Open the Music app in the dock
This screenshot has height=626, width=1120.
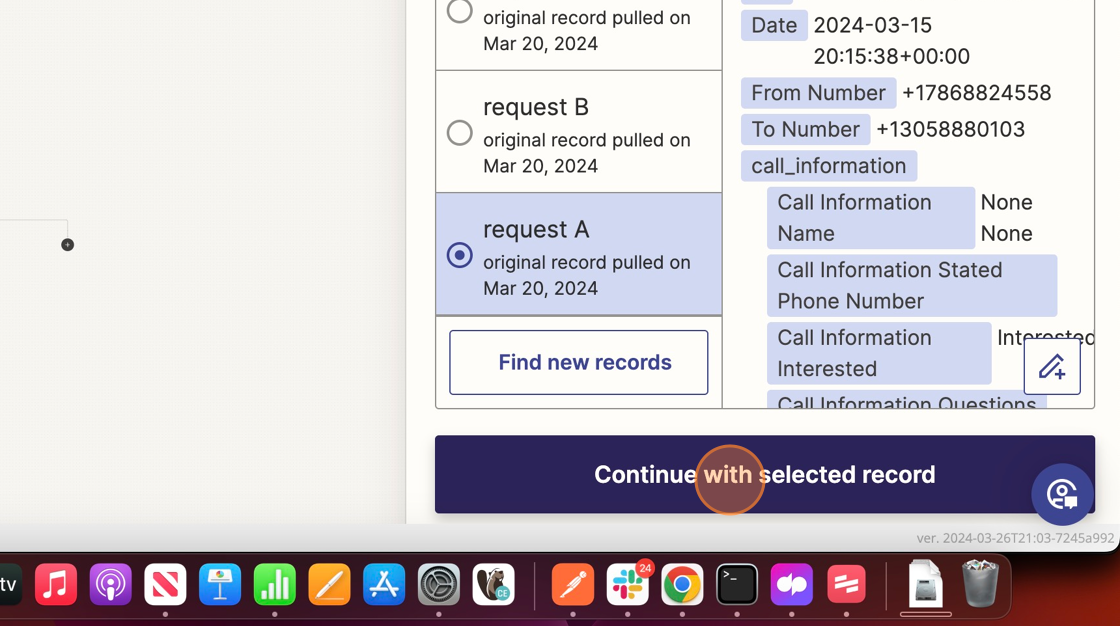pos(56,585)
